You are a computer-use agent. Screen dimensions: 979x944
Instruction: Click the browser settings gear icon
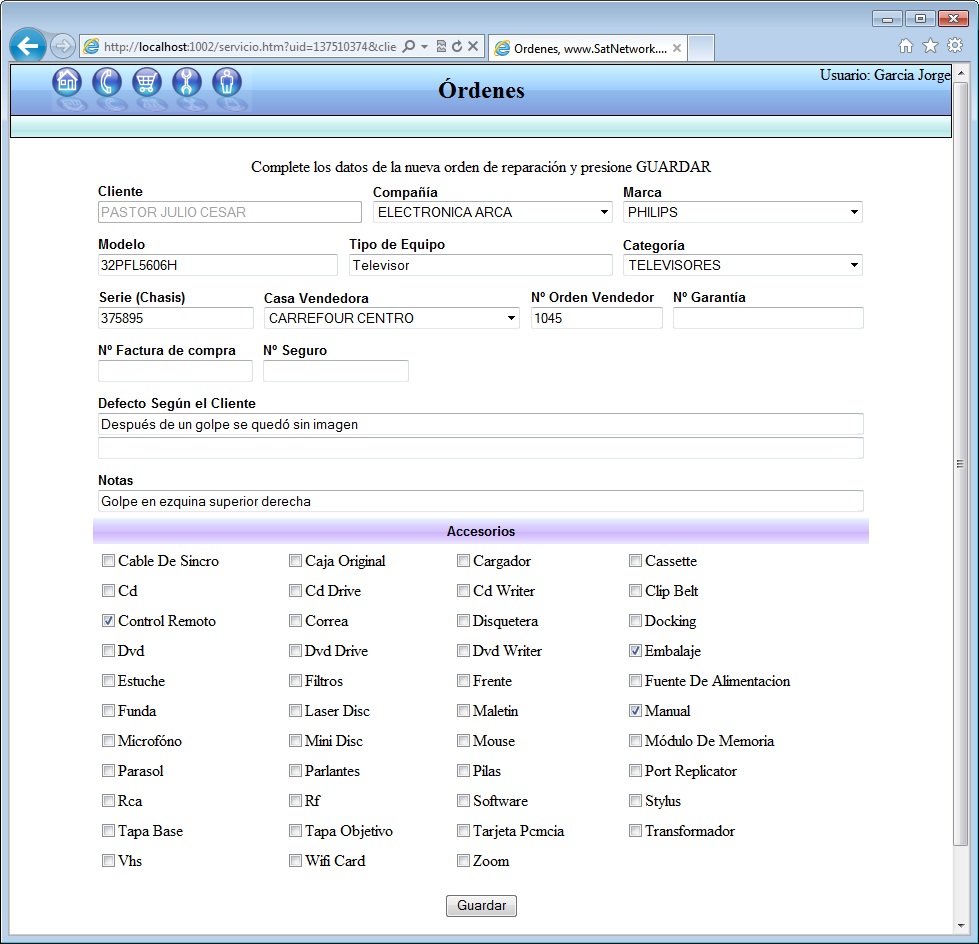click(x=955, y=45)
